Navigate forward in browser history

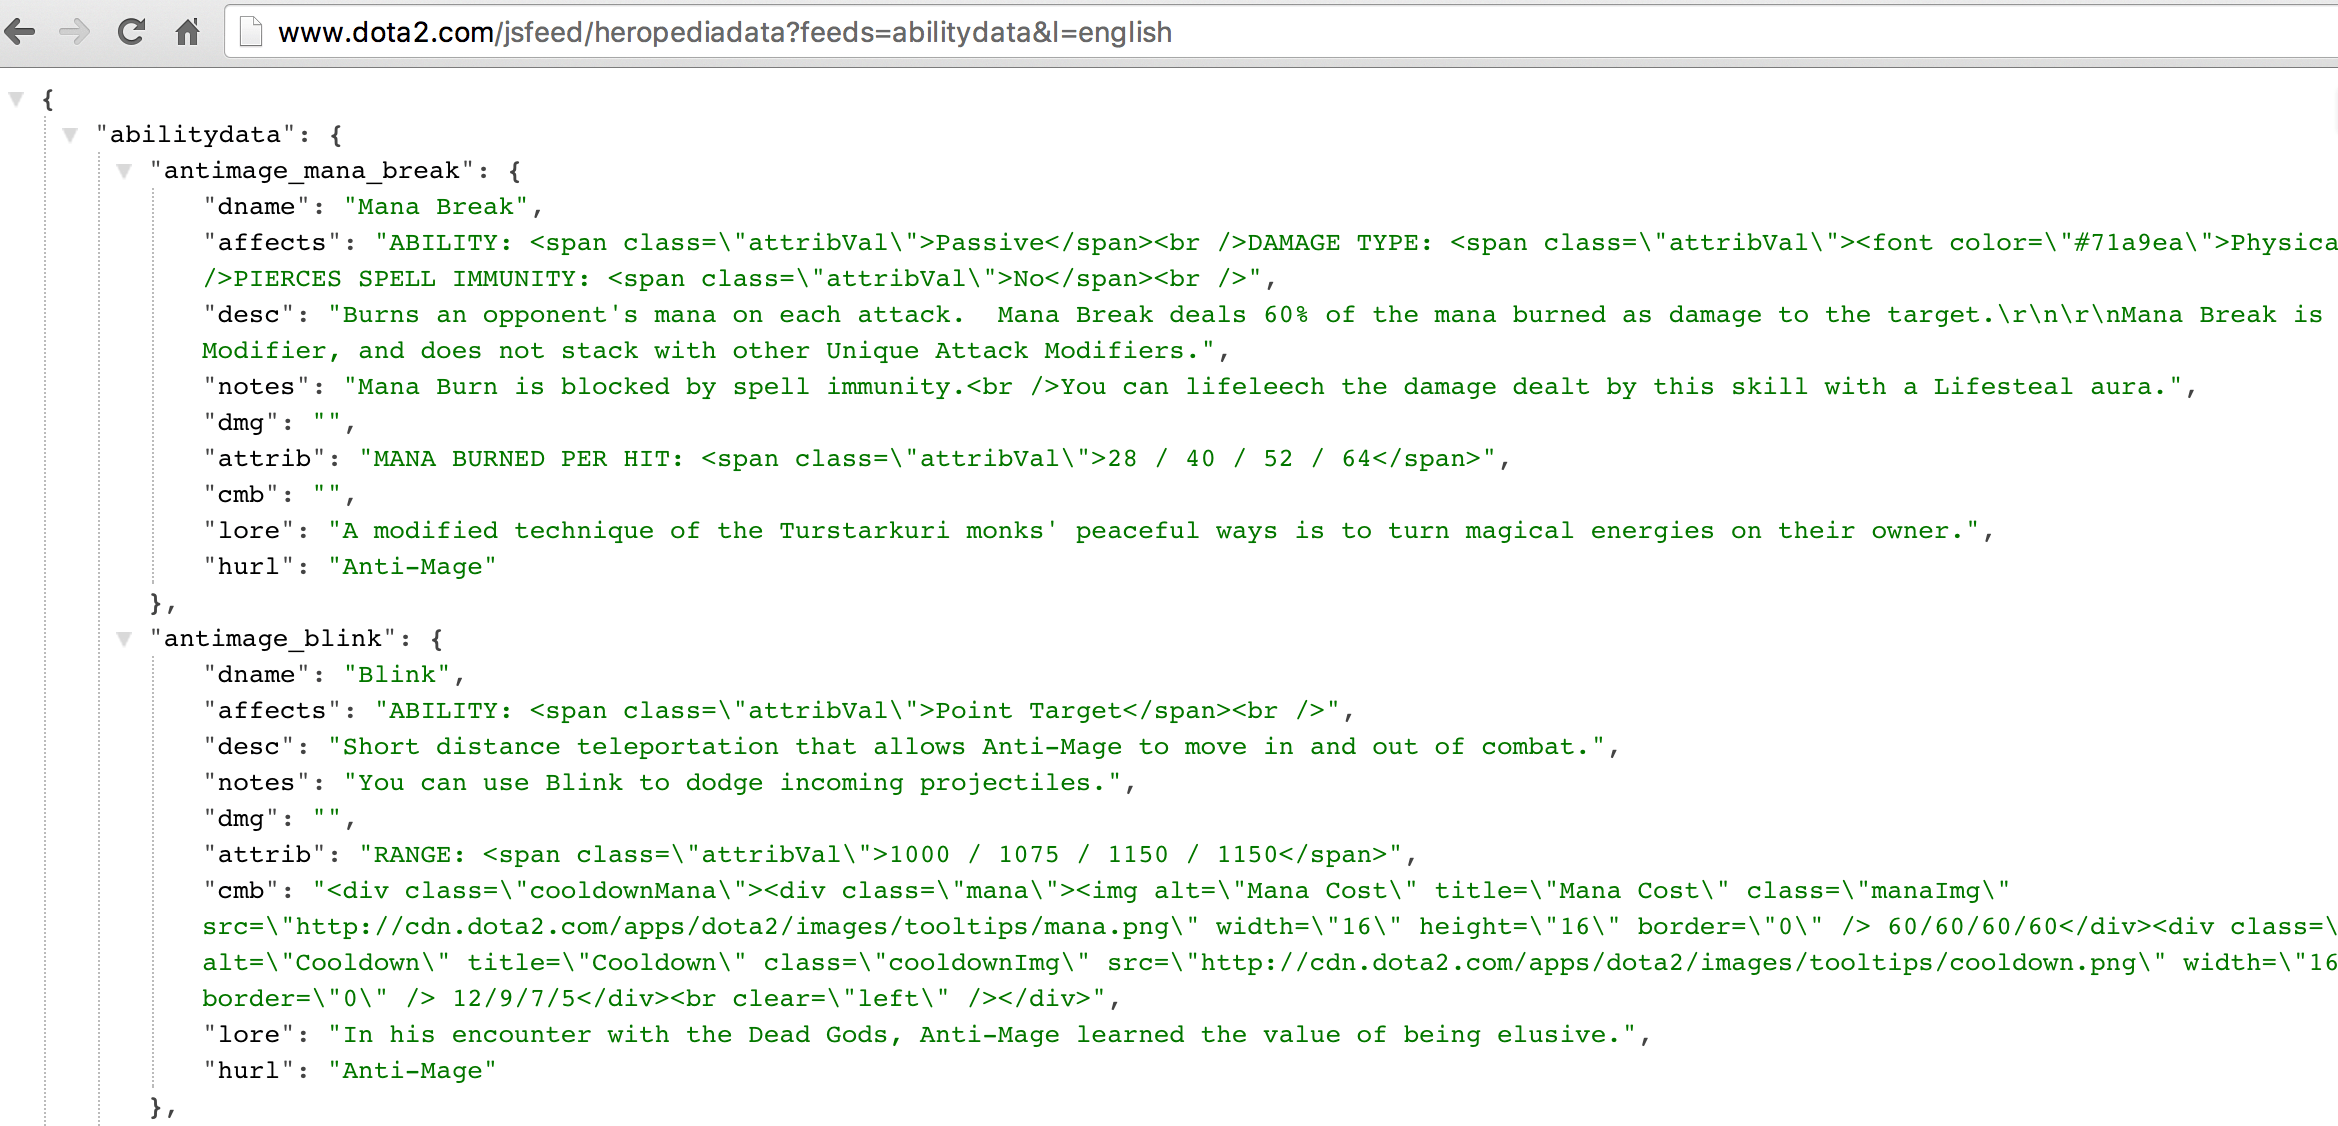coord(75,31)
